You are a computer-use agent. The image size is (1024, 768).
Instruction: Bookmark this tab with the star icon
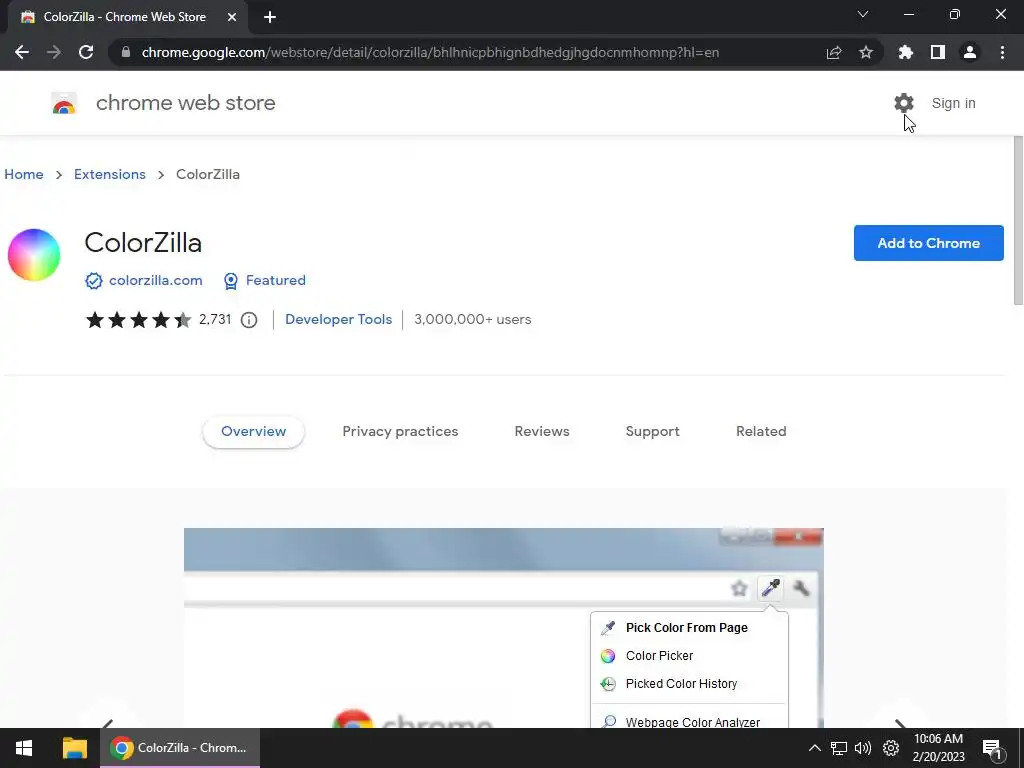[x=866, y=52]
